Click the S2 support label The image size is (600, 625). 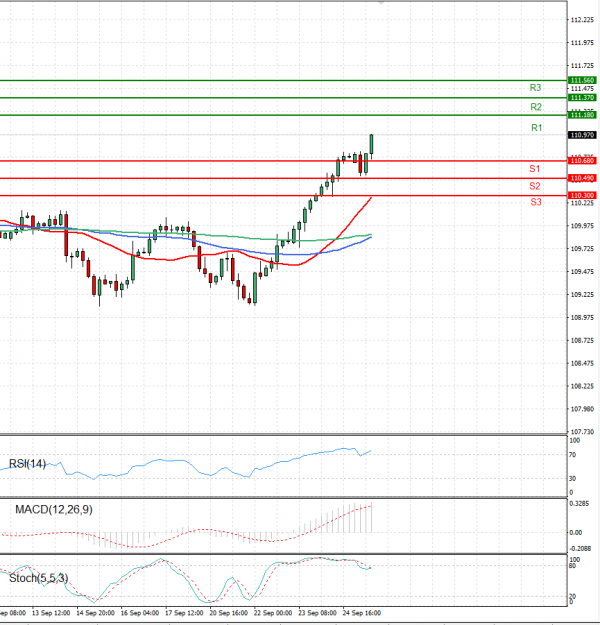tap(535, 186)
